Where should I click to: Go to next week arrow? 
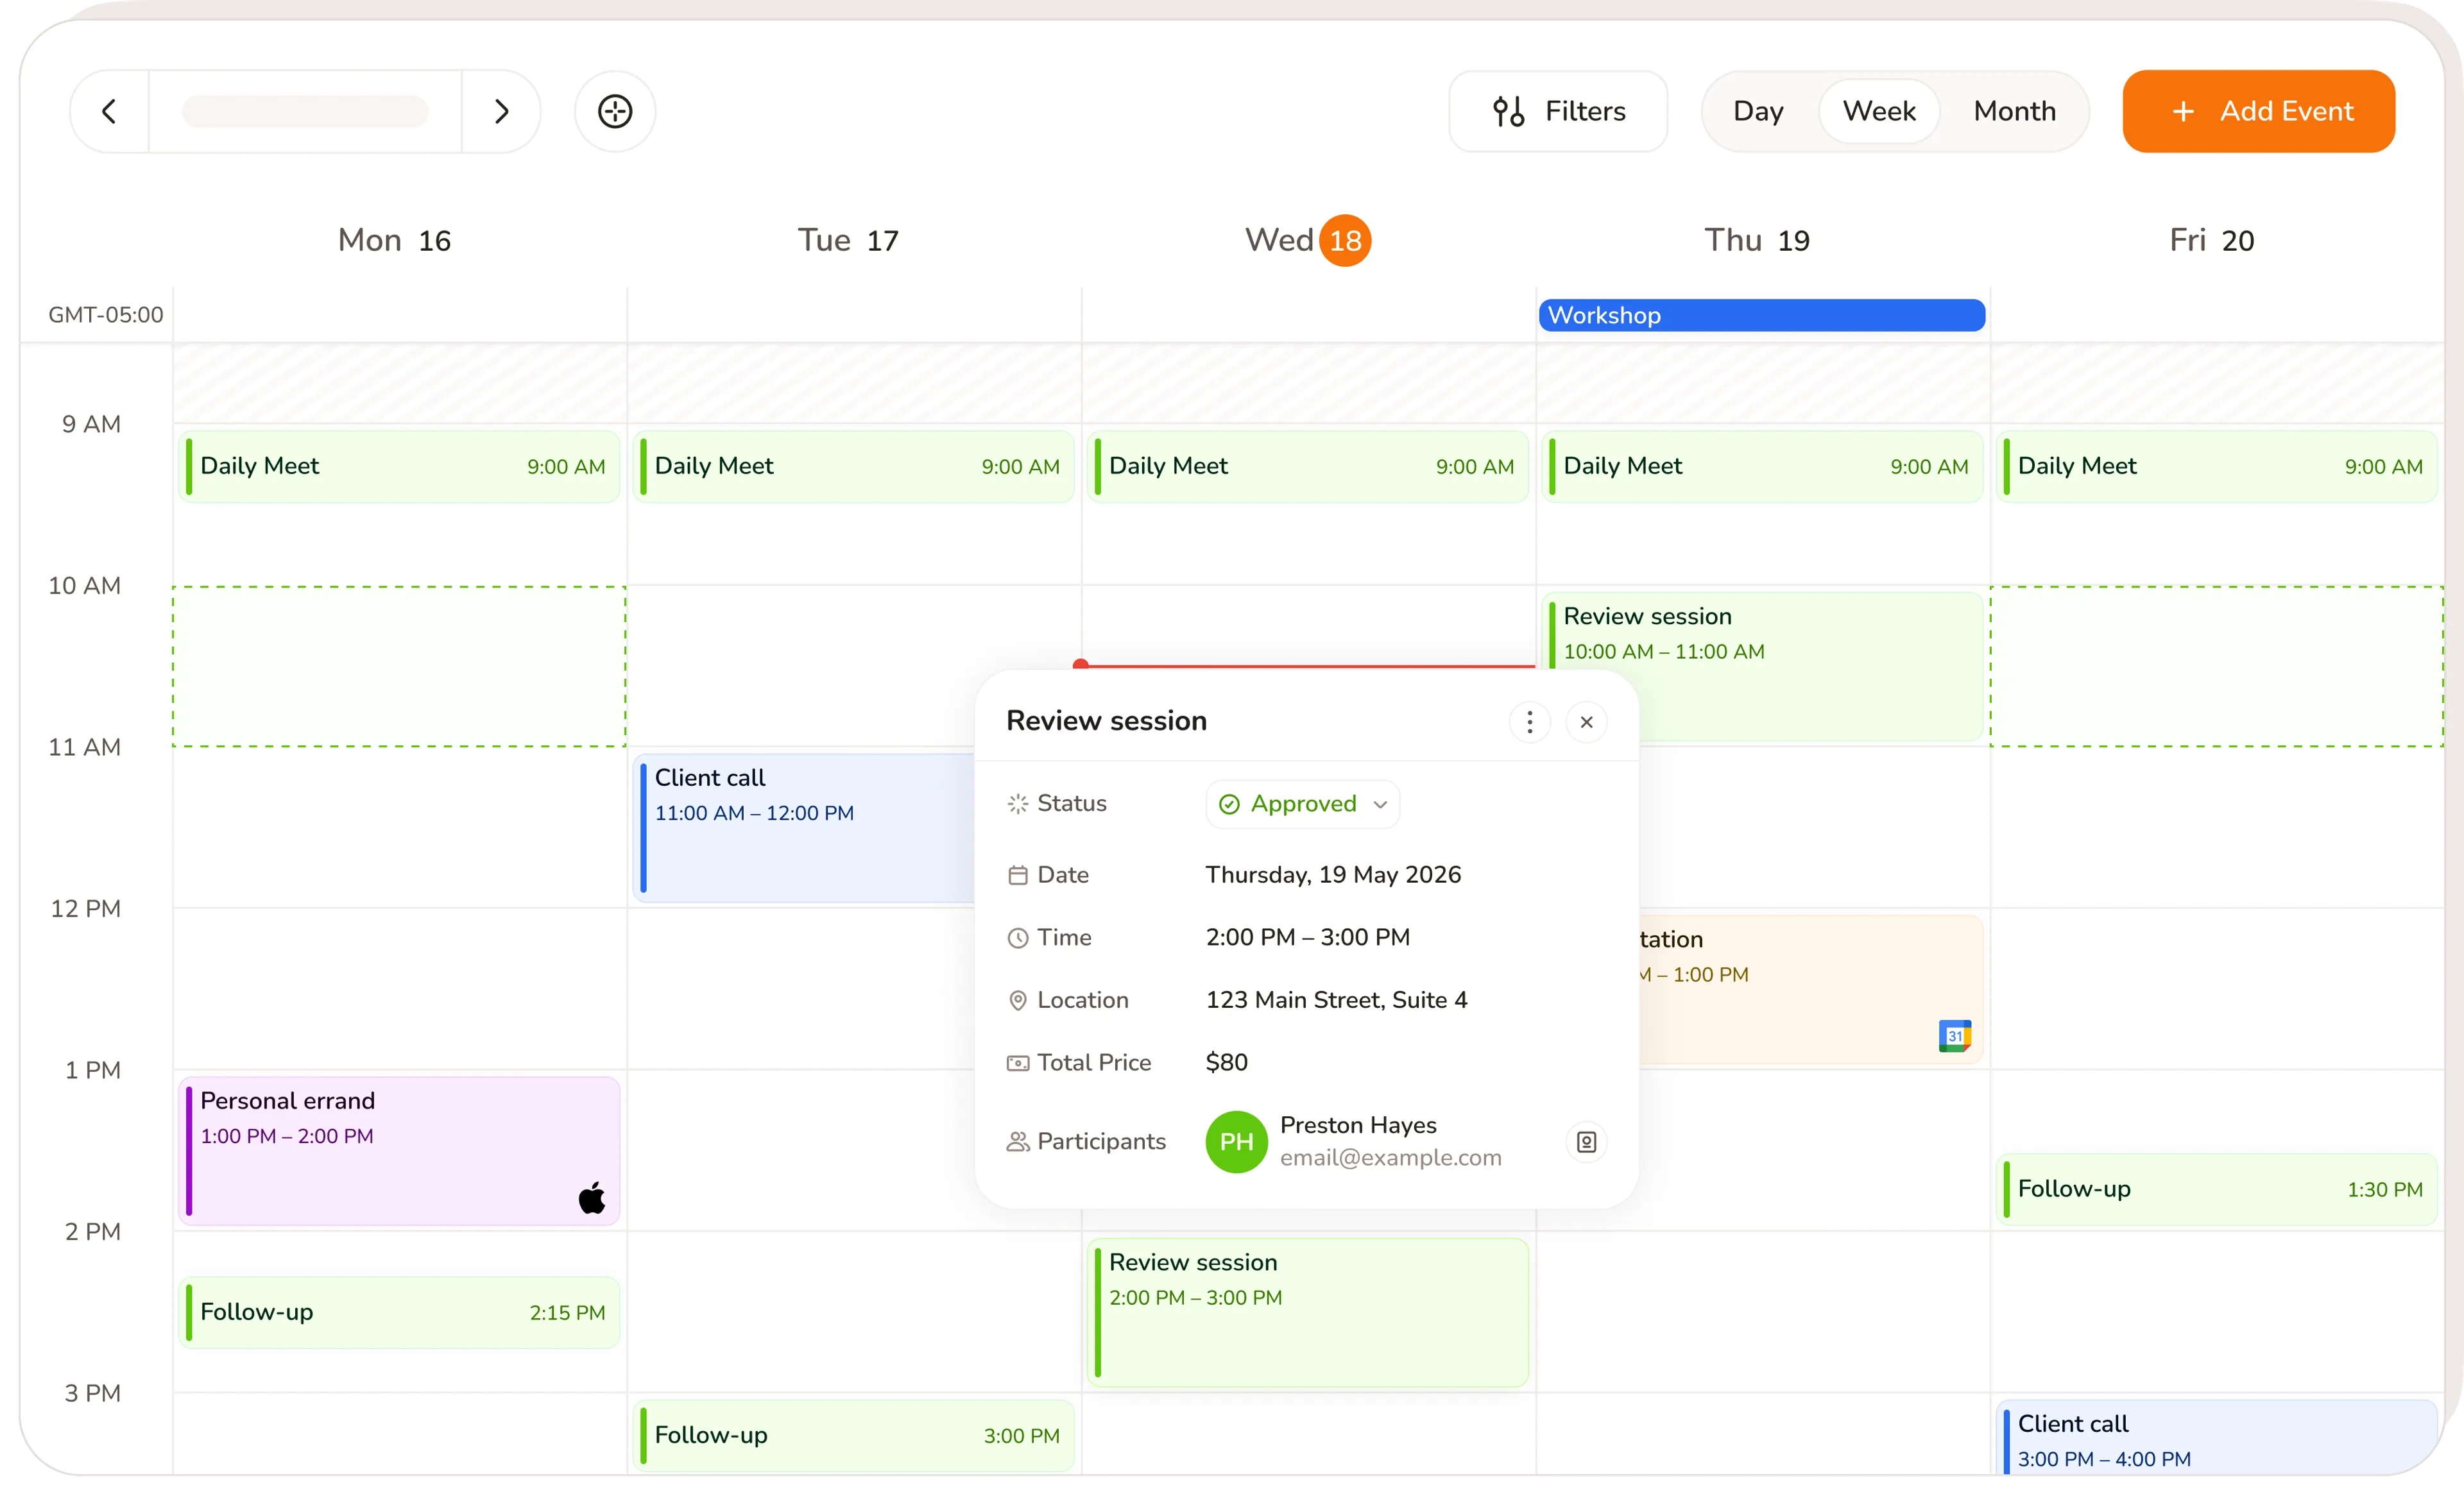point(501,111)
